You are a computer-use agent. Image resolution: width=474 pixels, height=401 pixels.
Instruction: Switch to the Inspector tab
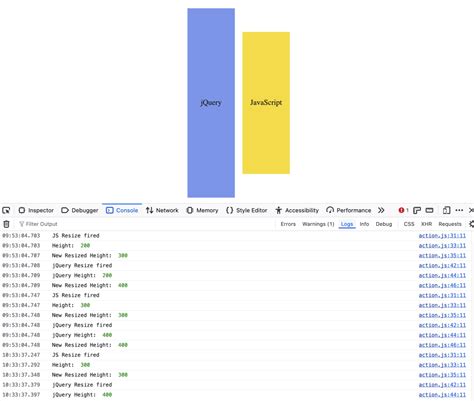[x=36, y=210]
